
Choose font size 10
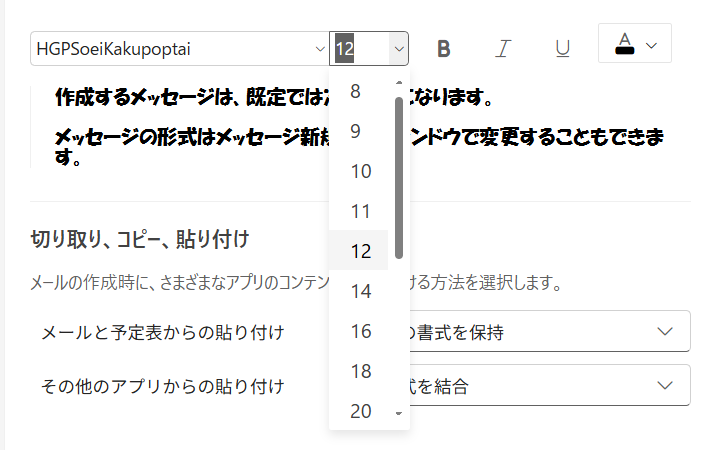coord(359,171)
